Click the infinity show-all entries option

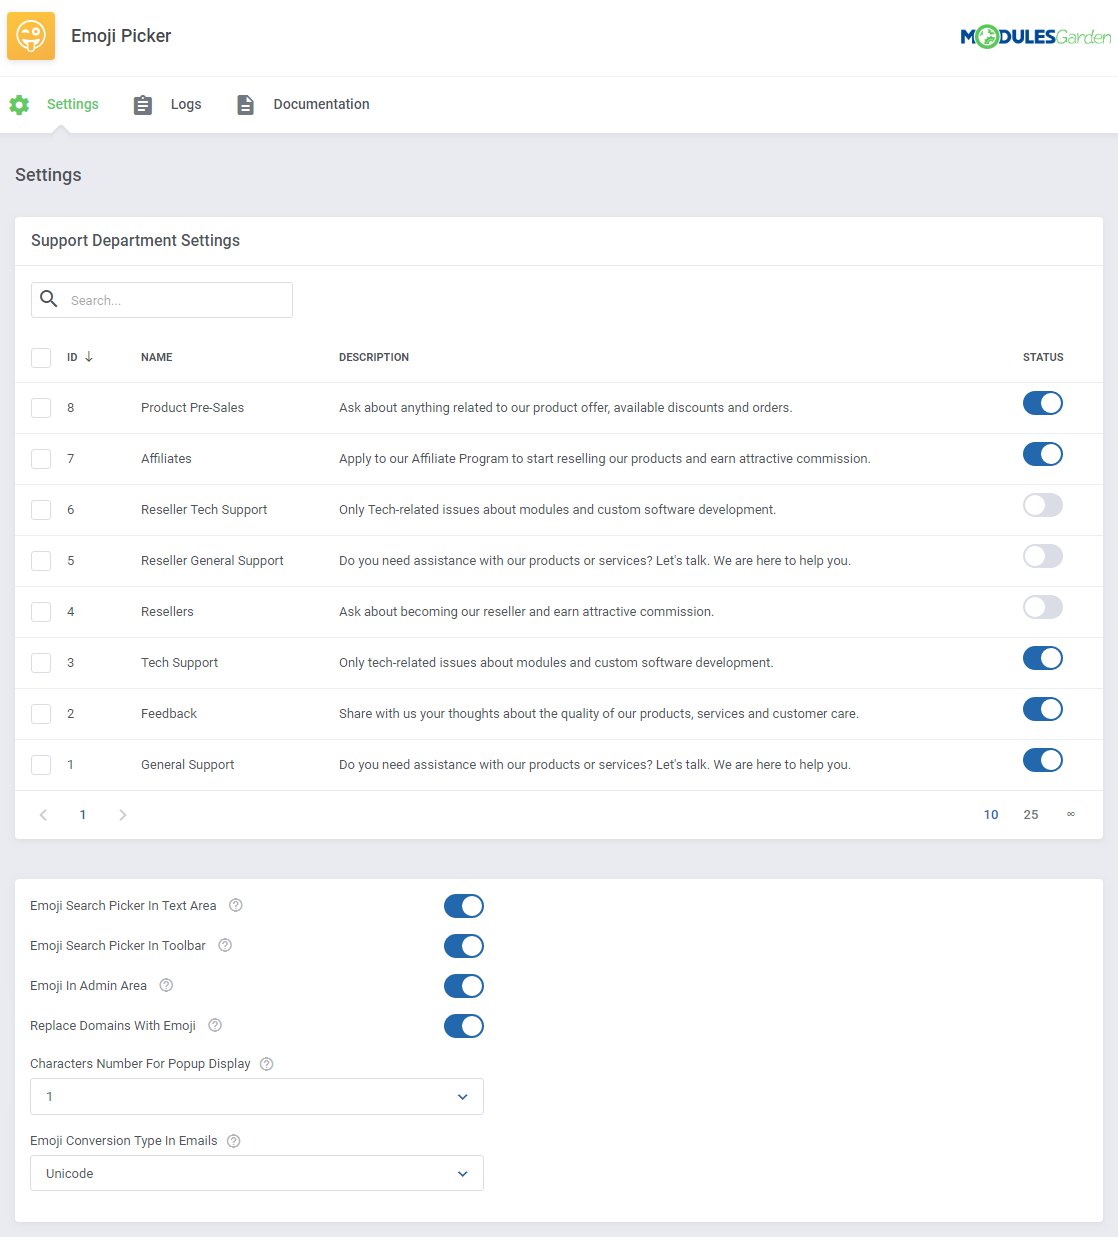pos(1071,814)
